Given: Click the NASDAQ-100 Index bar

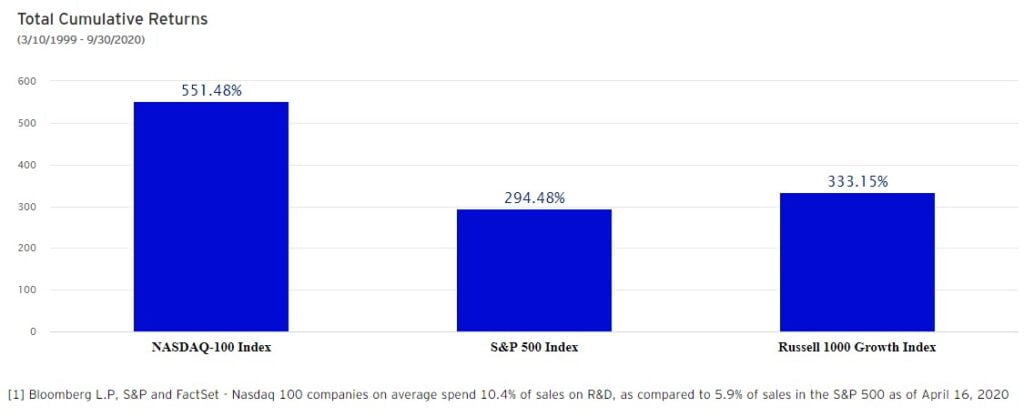Looking at the screenshot, I should tap(211, 216).
